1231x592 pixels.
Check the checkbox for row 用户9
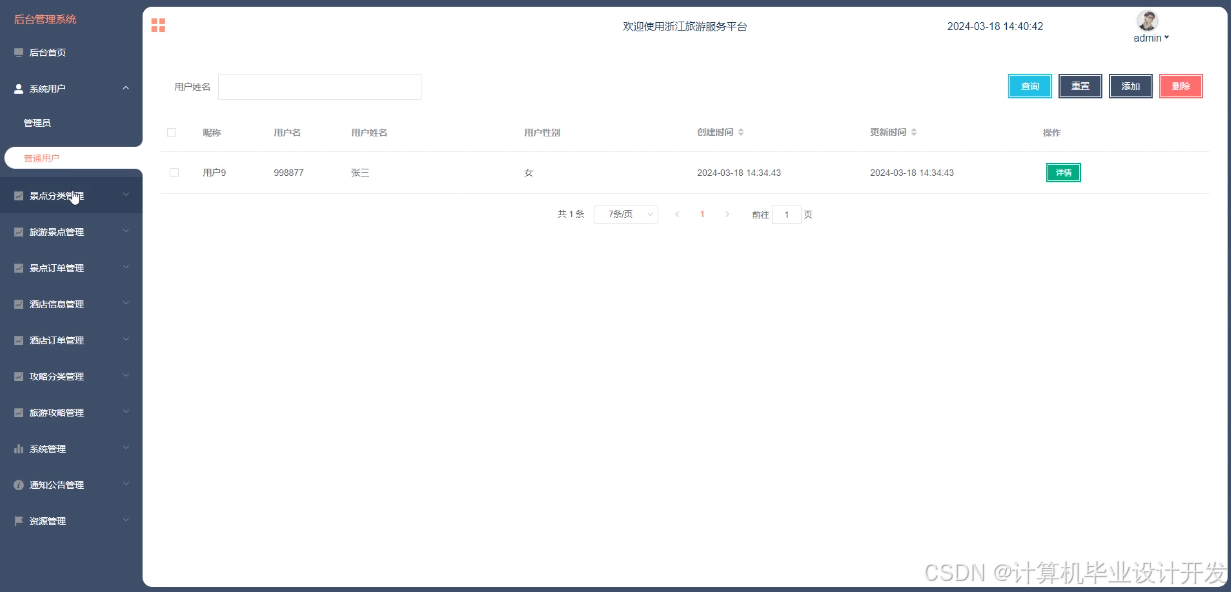[174, 173]
